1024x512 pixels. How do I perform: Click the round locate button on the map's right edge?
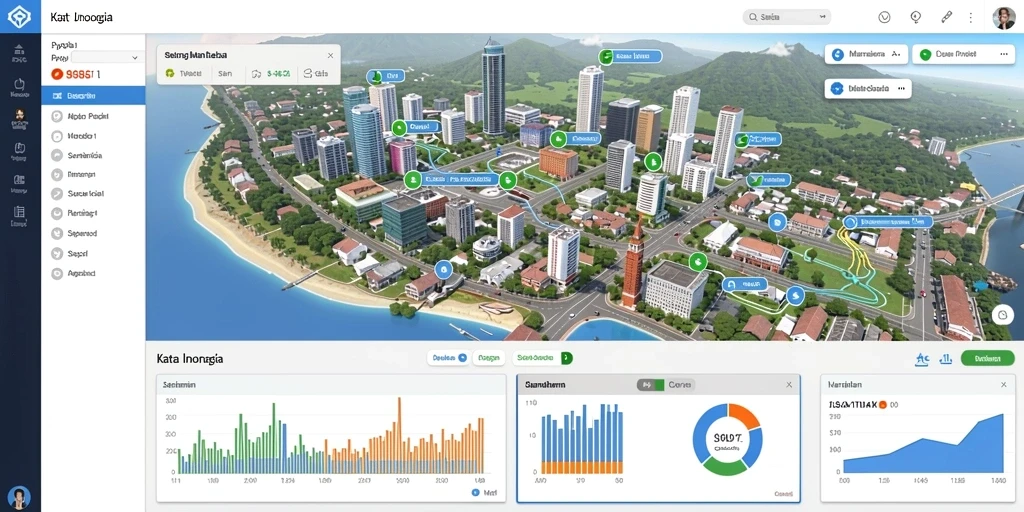[x=1002, y=315]
